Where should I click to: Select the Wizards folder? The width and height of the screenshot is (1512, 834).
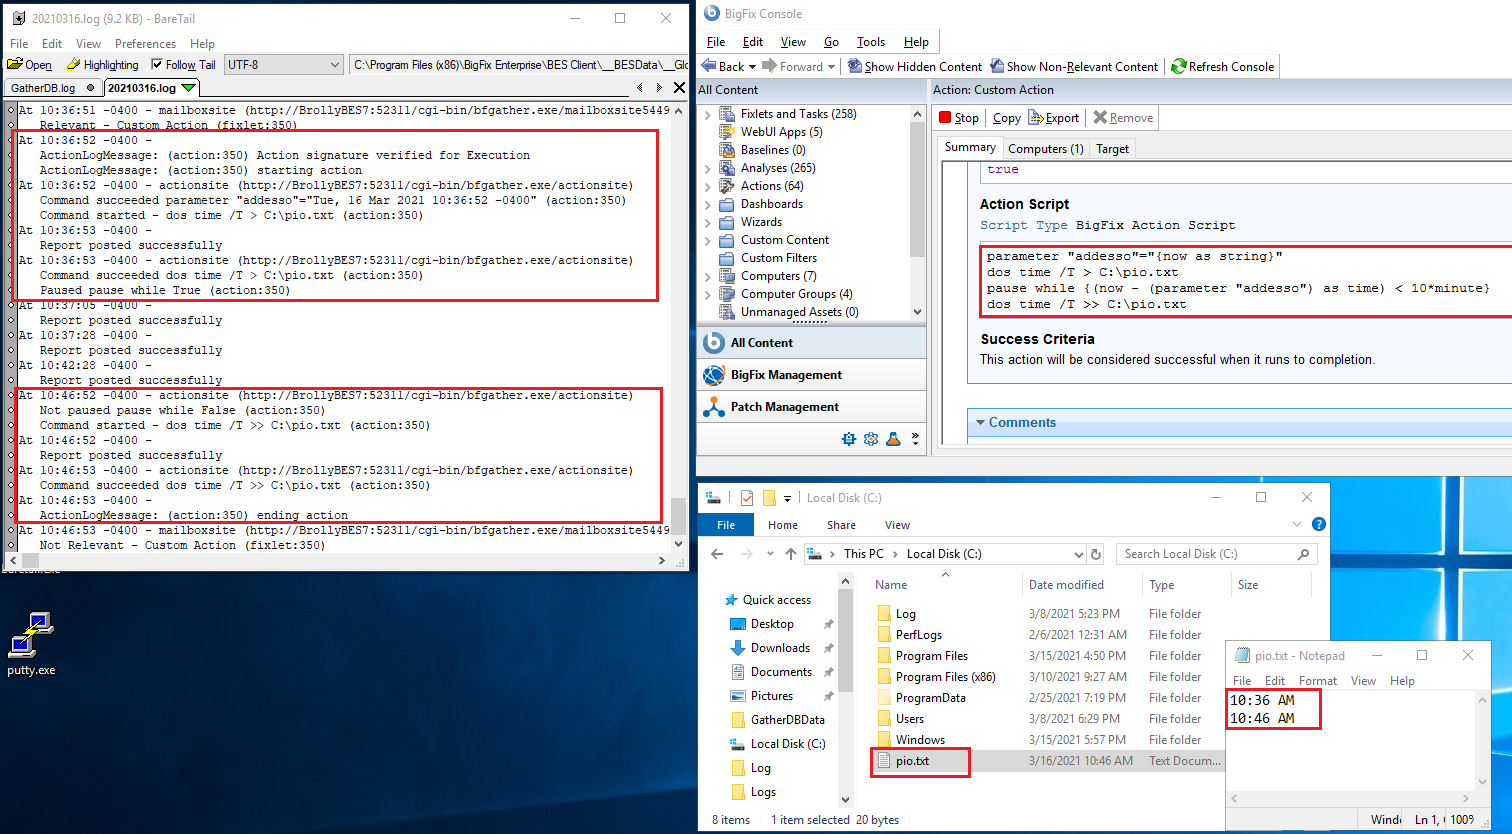(761, 222)
